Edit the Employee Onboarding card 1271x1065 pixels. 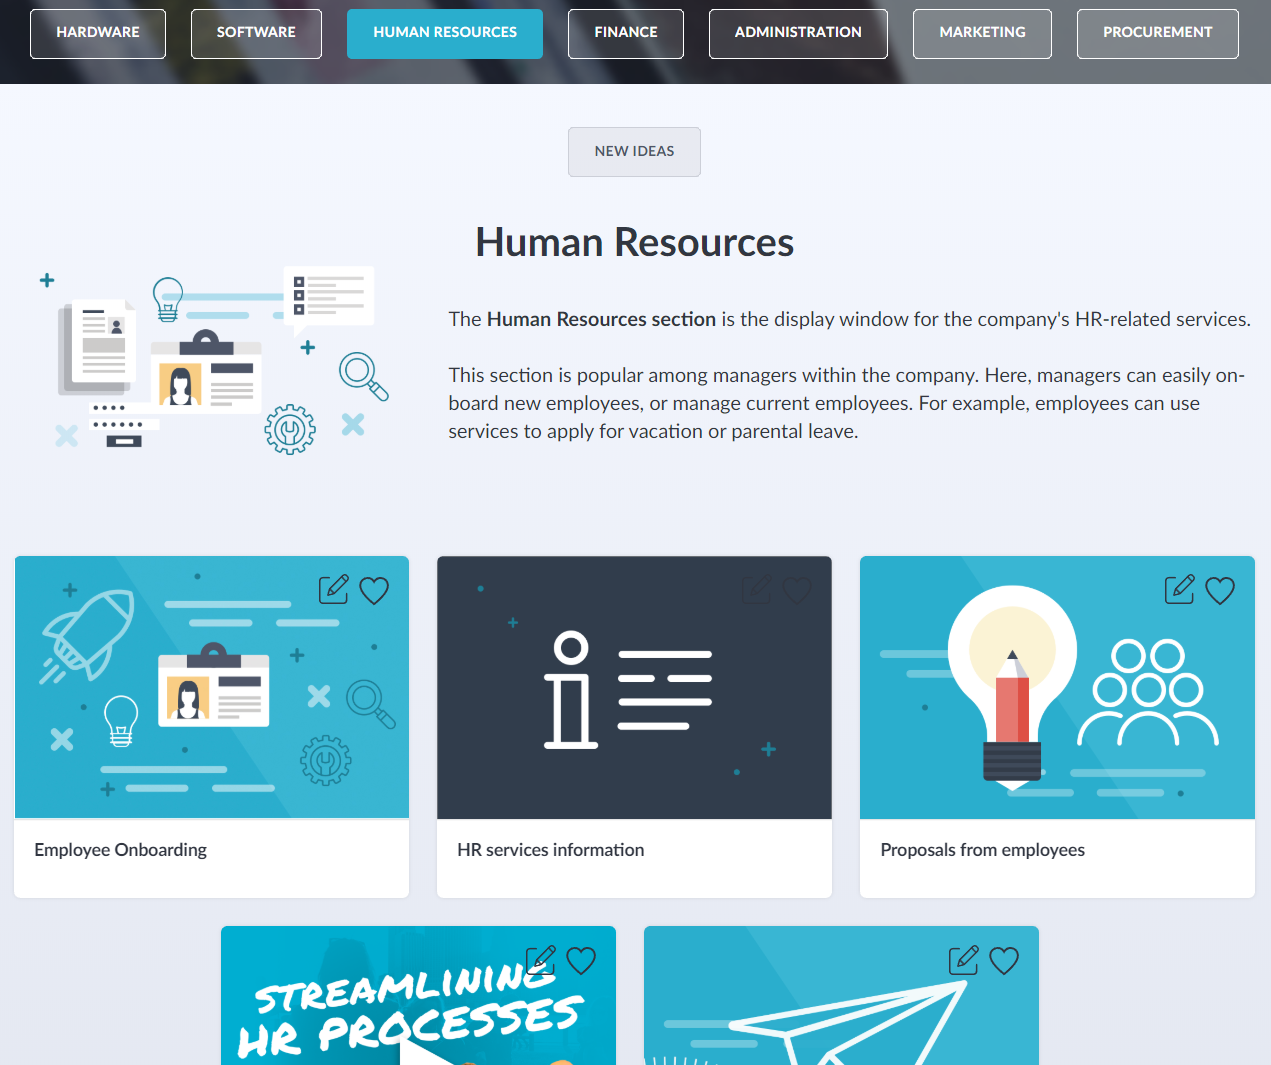click(333, 589)
